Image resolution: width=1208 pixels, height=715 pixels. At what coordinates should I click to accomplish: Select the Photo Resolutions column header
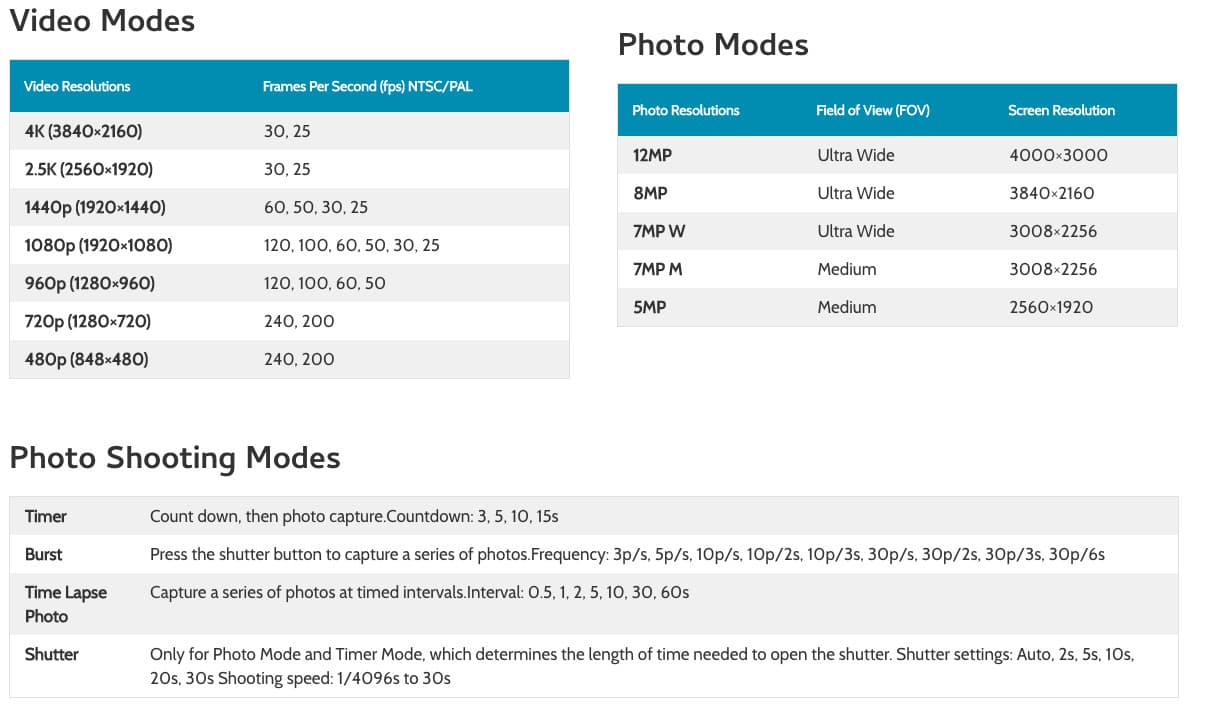point(686,110)
